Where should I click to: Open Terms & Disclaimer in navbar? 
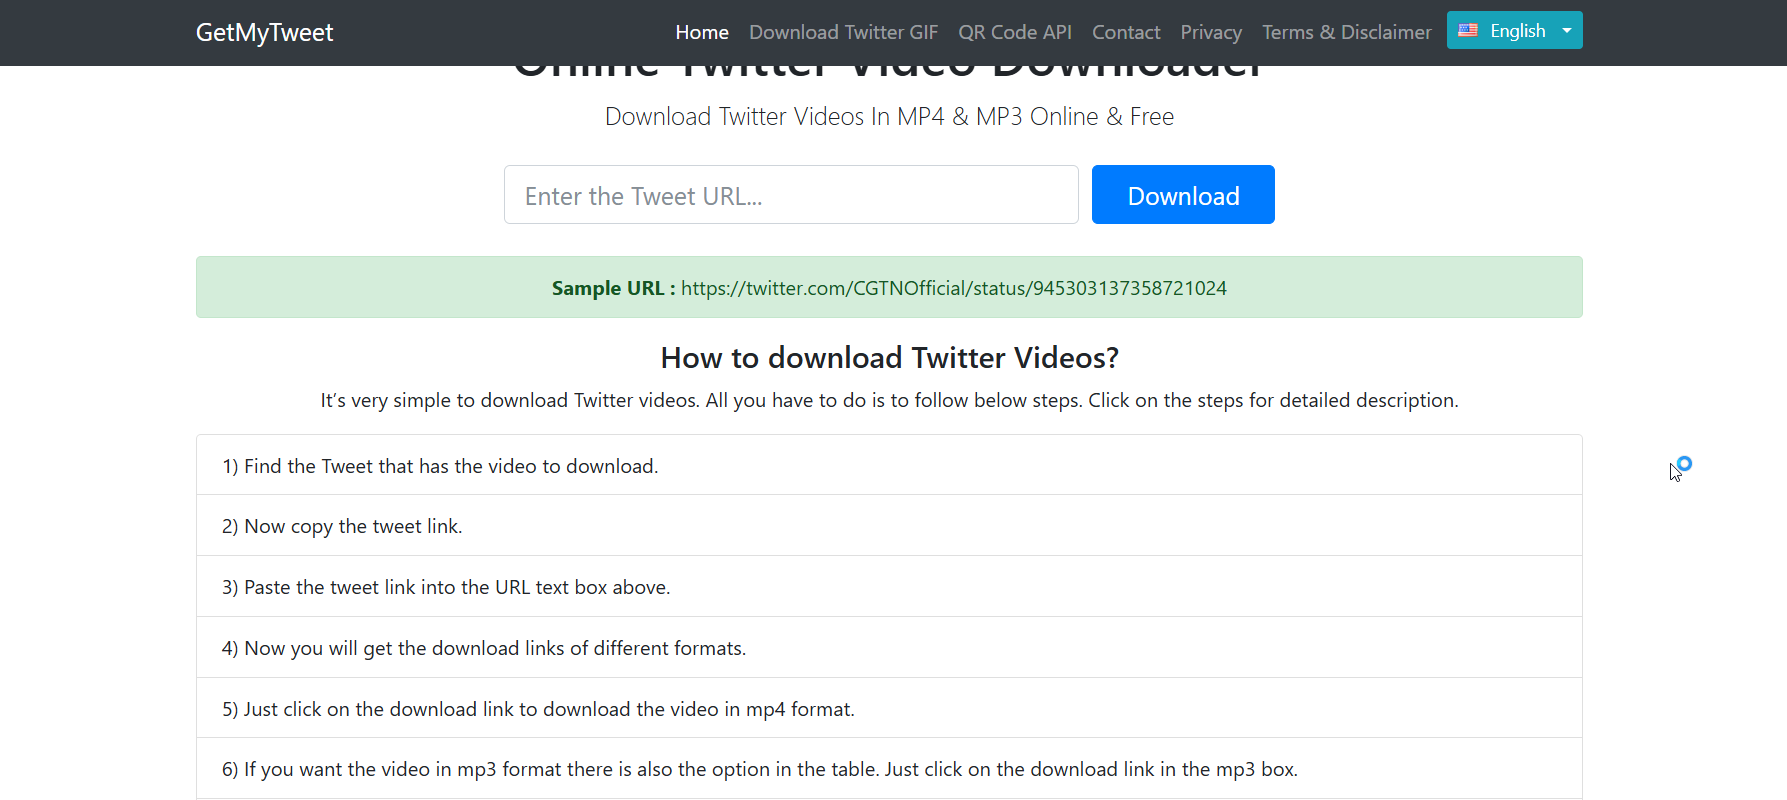point(1346,33)
